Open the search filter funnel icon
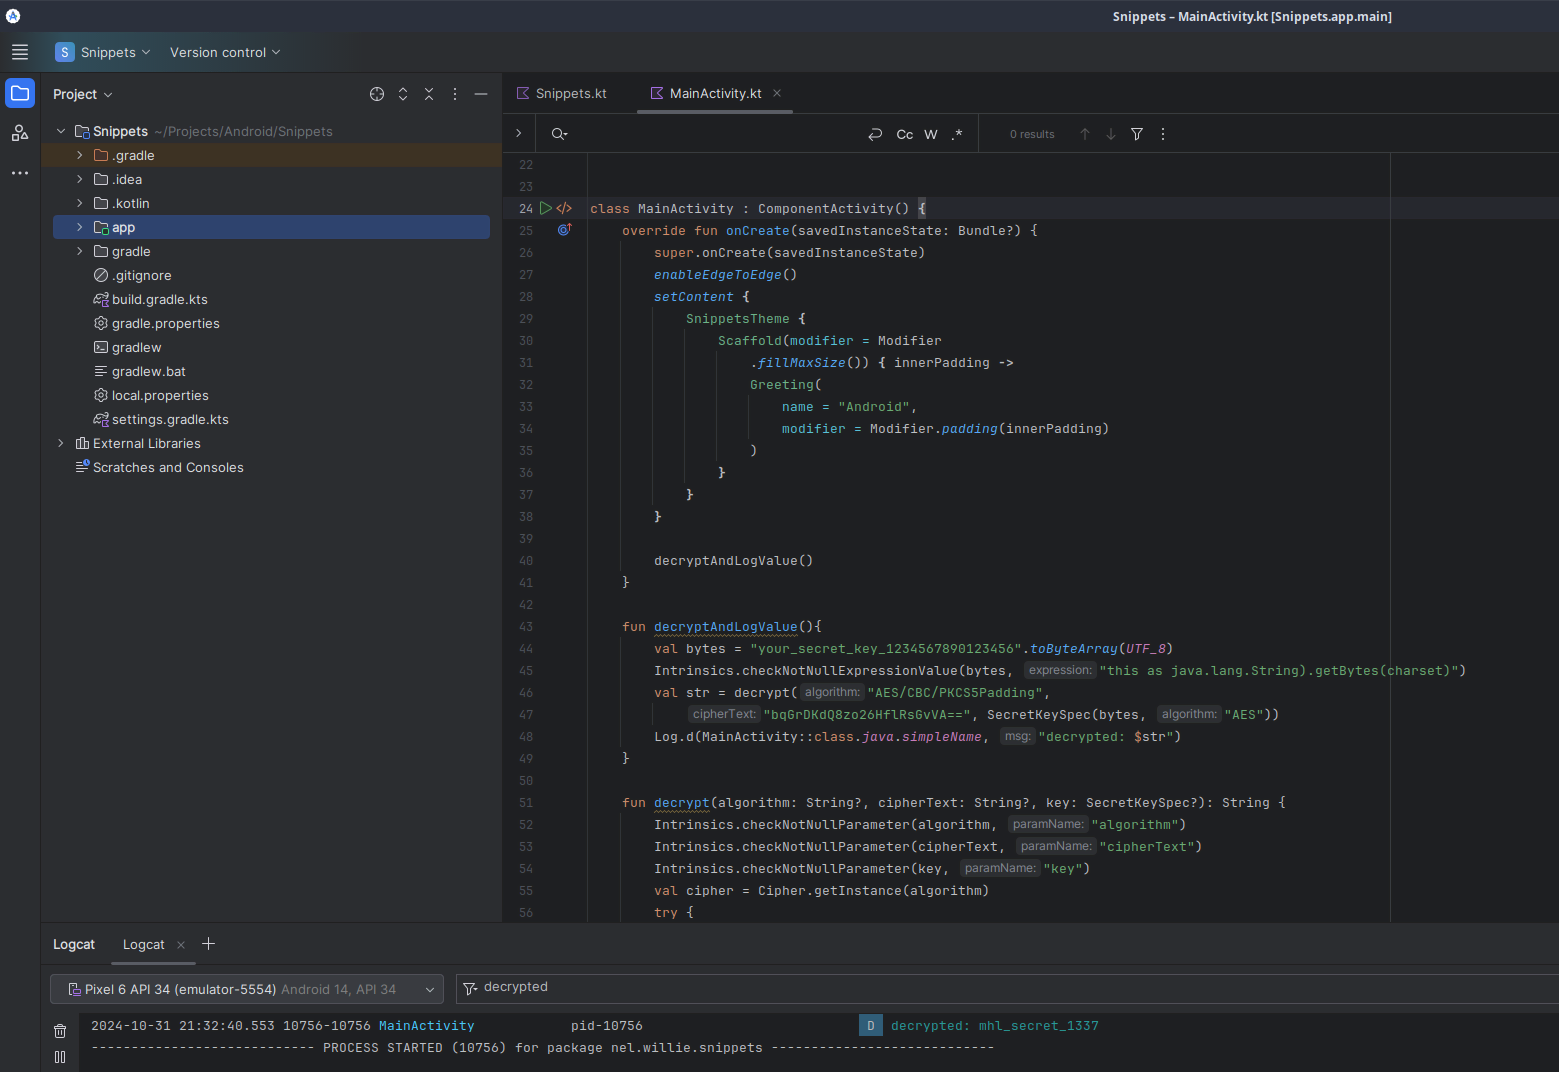Image resolution: width=1559 pixels, height=1072 pixels. click(1137, 134)
